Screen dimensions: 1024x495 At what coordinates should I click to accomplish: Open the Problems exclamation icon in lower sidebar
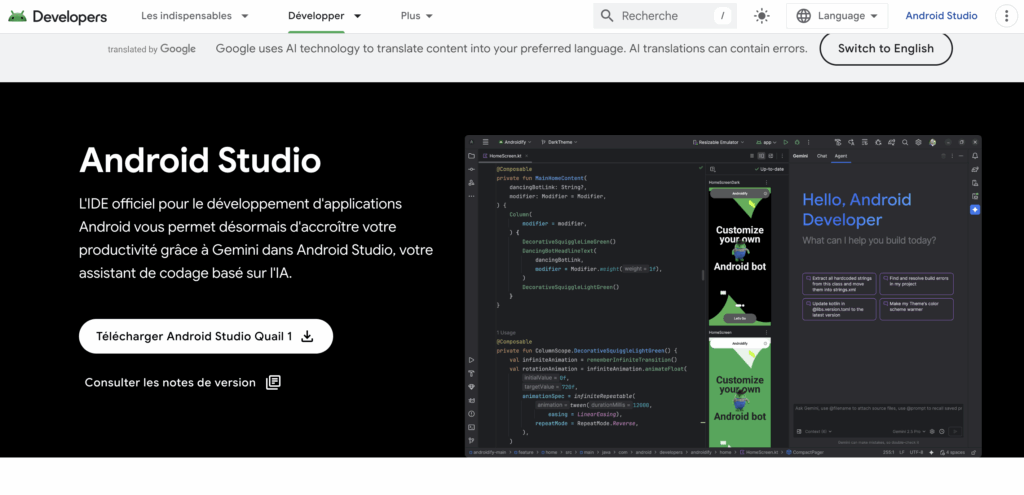[471, 413]
